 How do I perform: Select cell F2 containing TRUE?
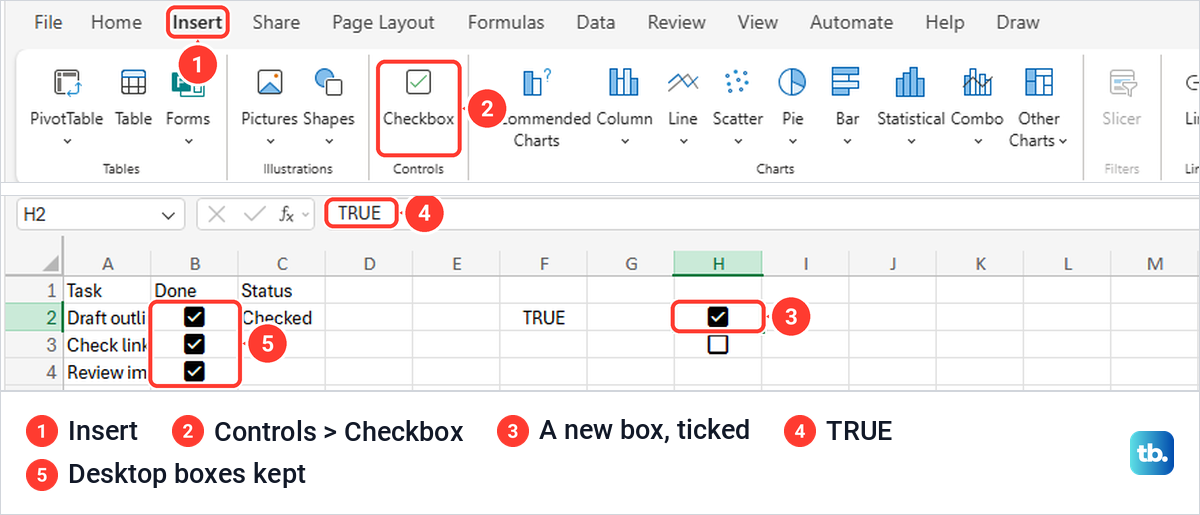[x=543, y=318]
